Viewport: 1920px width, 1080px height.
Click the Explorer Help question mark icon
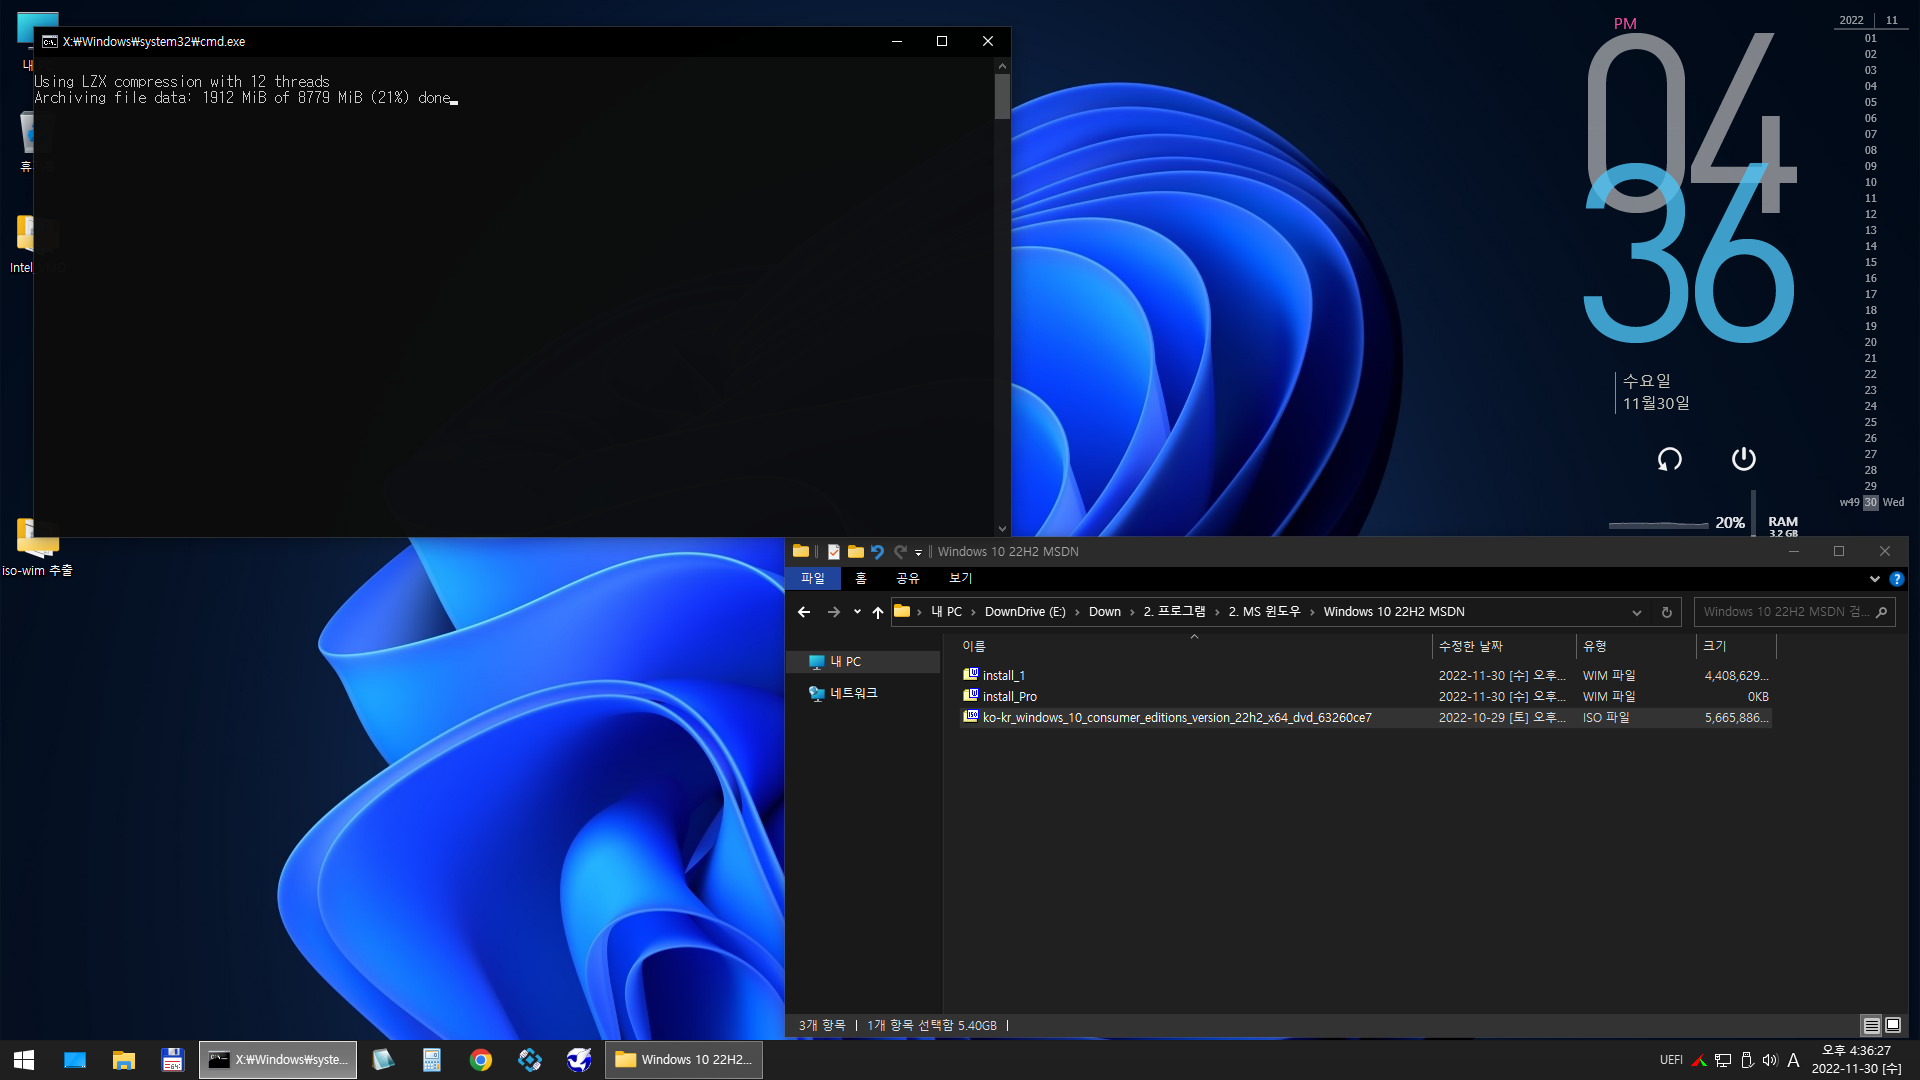[1897, 578]
